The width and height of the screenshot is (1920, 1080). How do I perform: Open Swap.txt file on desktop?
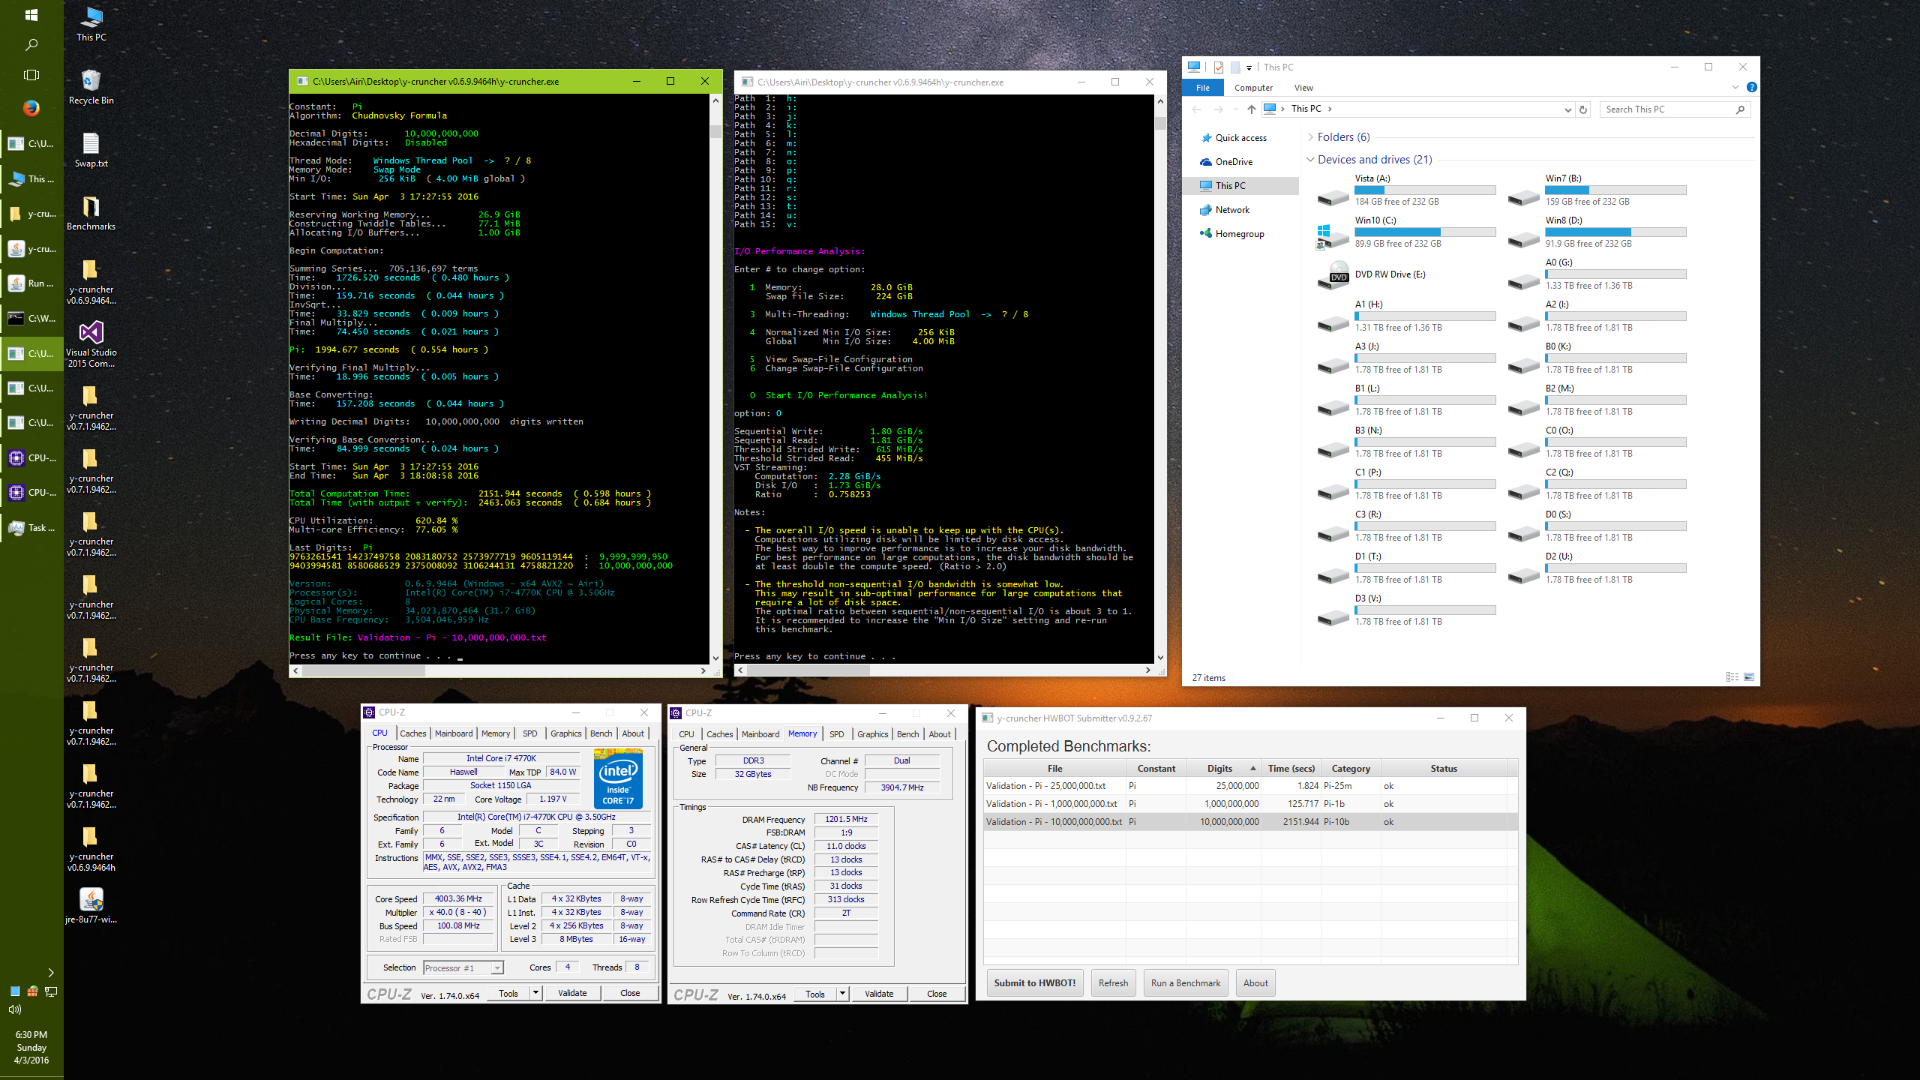(x=91, y=150)
